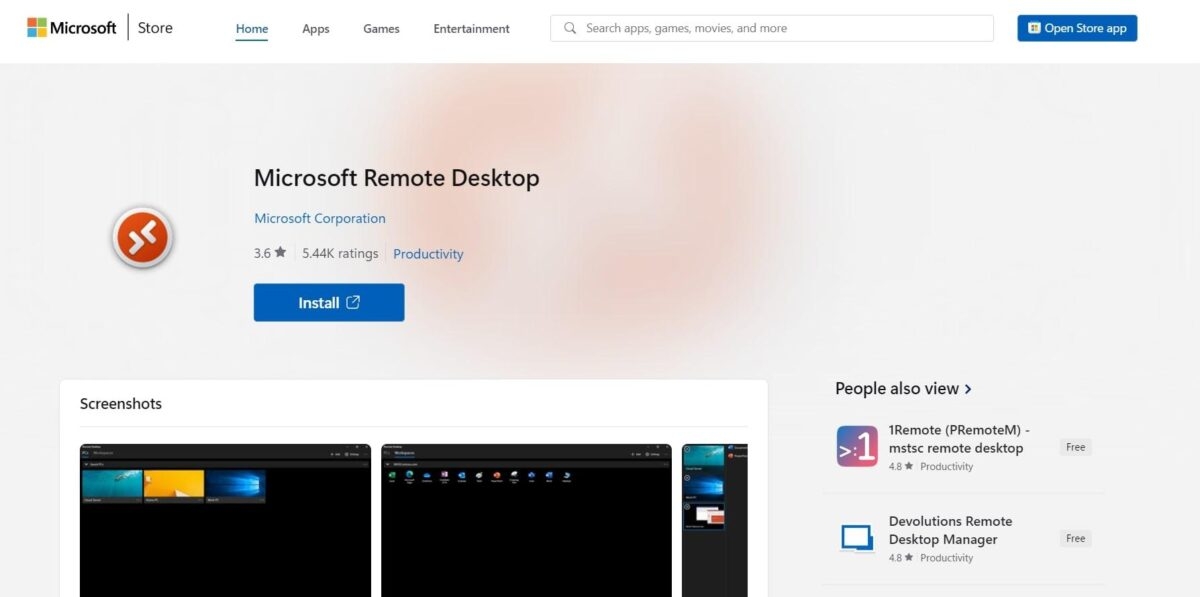The image size is (1200, 597).
Task: Open the first screenshot showing PCs
Action: point(225,520)
